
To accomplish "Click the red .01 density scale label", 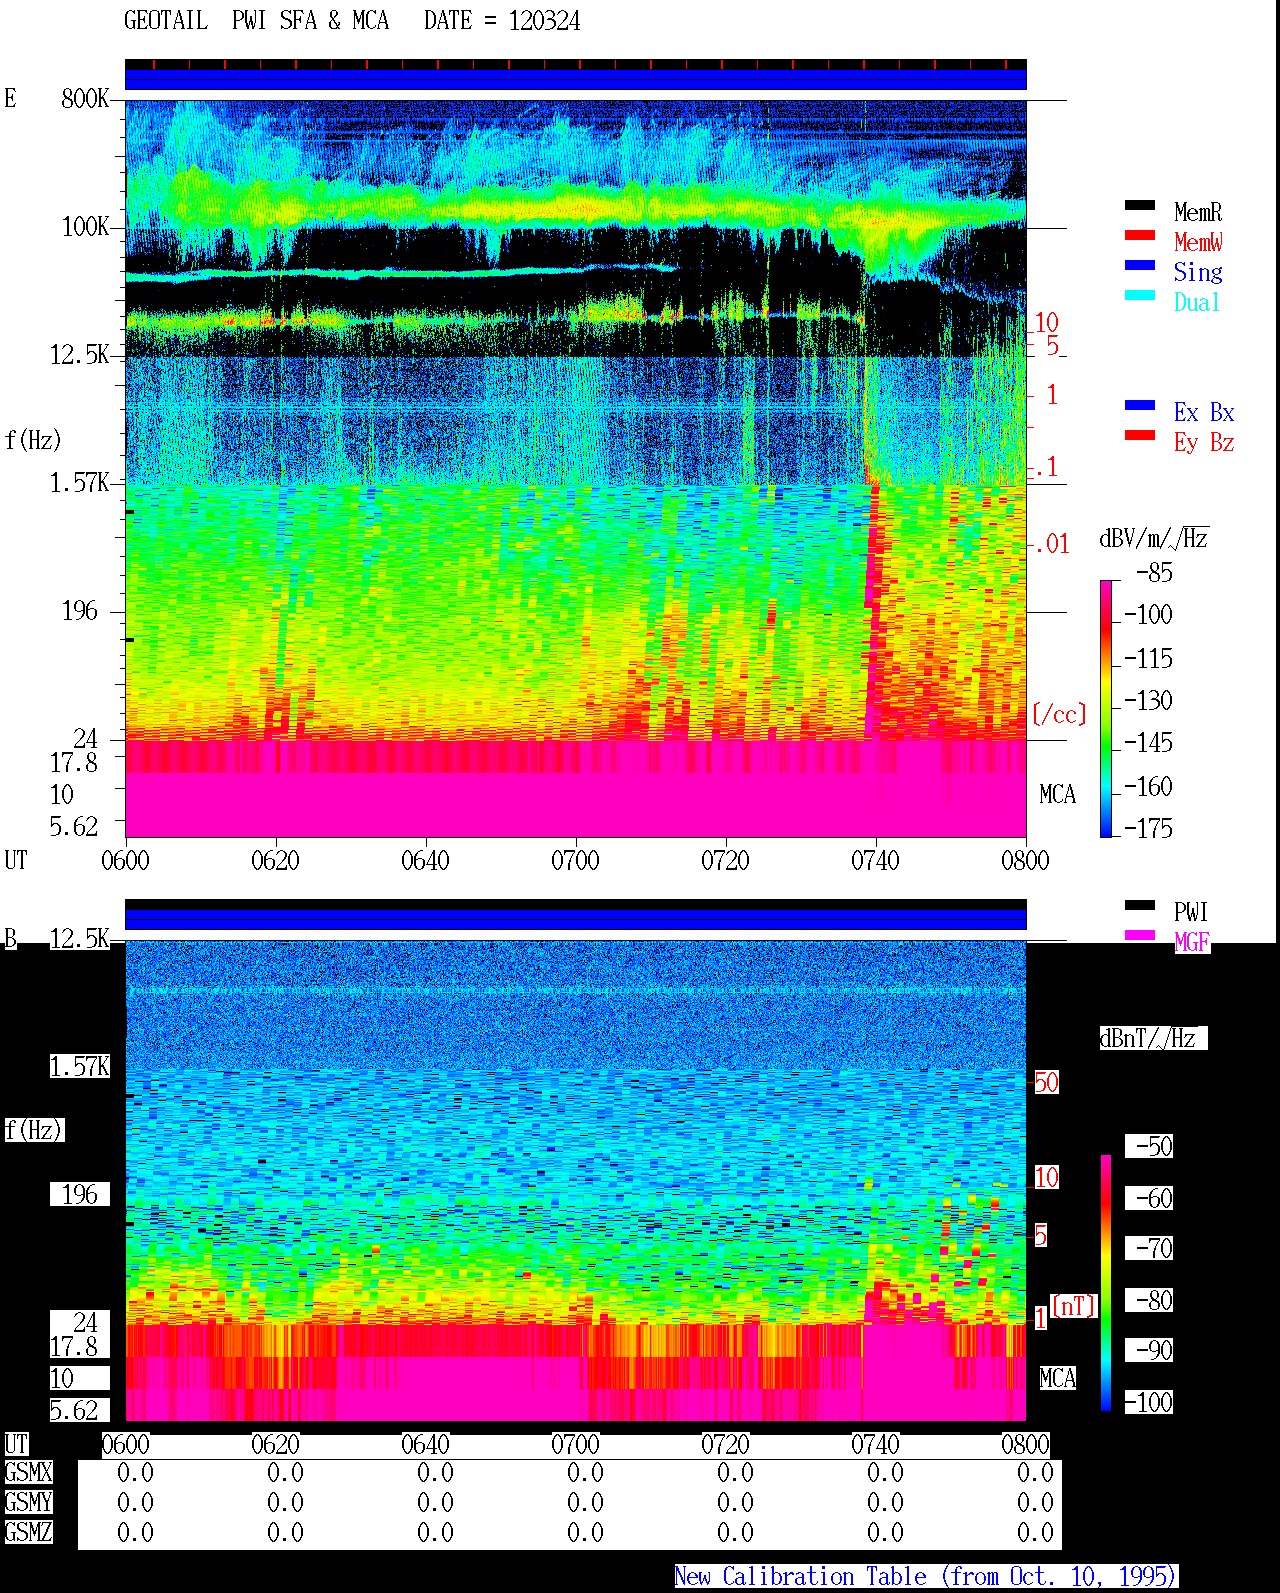I will tap(1051, 544).
